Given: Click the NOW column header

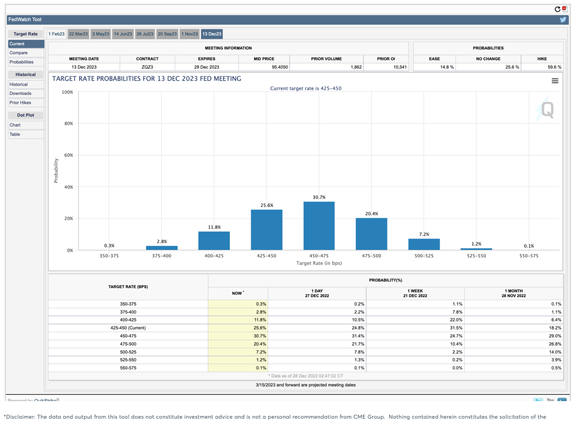Looking at the screenshot, I should pos(238,293).
